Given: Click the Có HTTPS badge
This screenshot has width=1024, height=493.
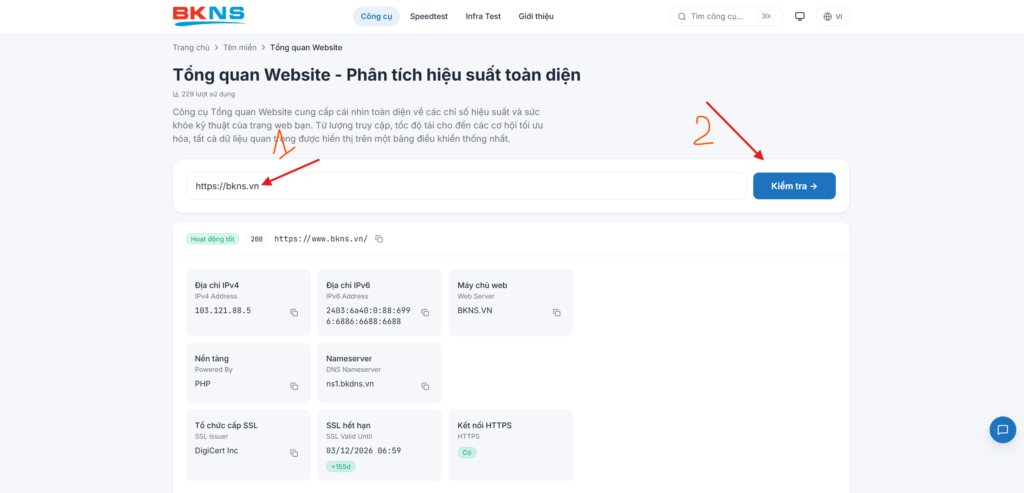Looking at the screenshot, I should pyautogui.click(x=467, y=453).
